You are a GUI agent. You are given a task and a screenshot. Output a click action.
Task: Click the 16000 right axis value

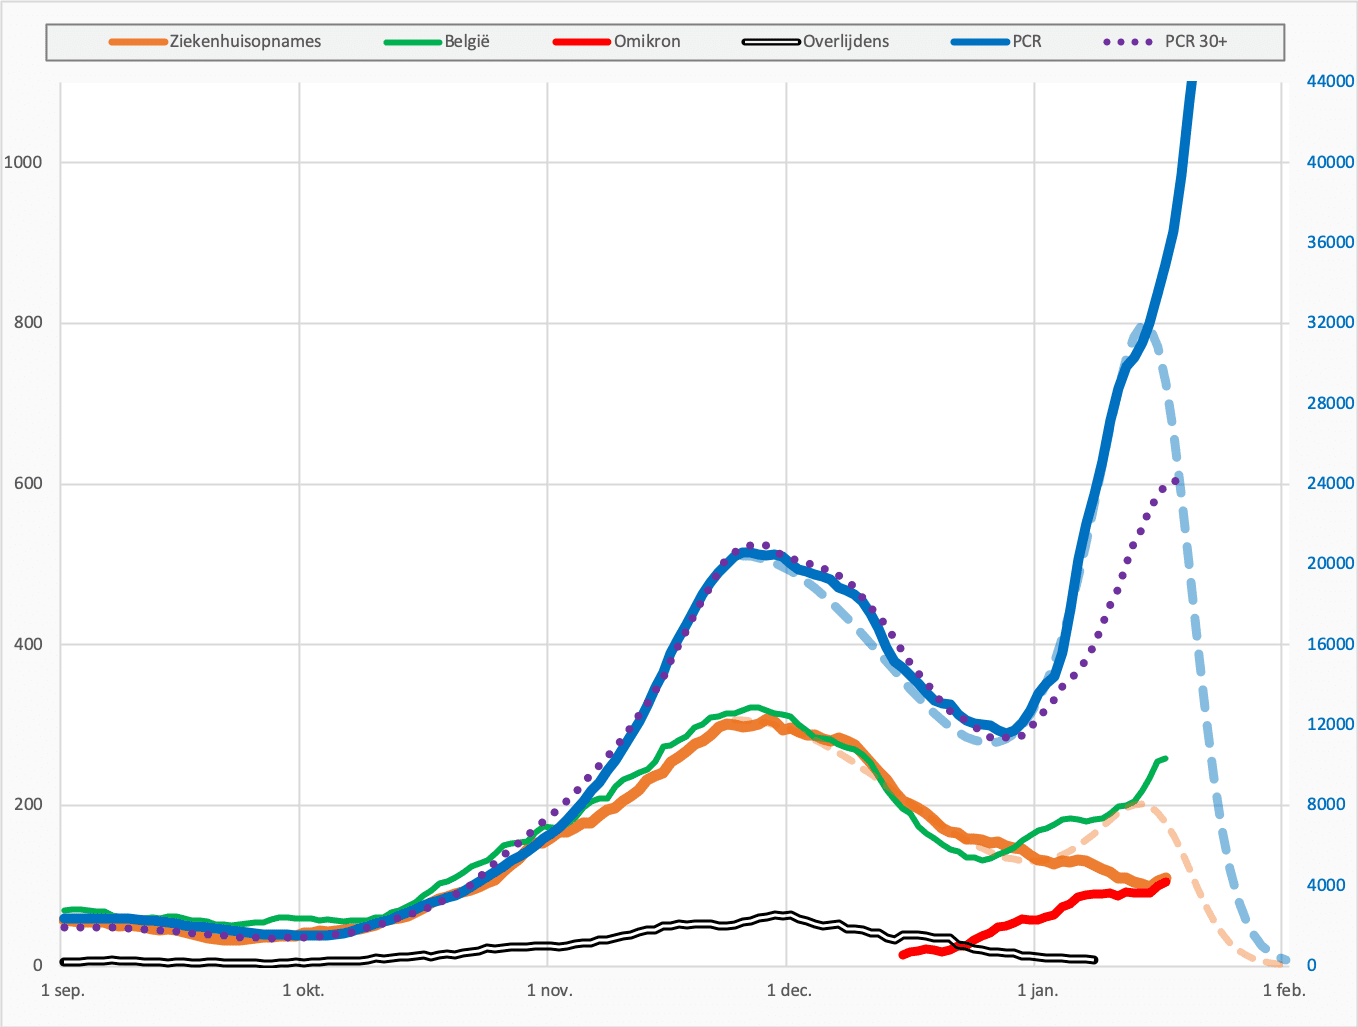point(1331,644)
